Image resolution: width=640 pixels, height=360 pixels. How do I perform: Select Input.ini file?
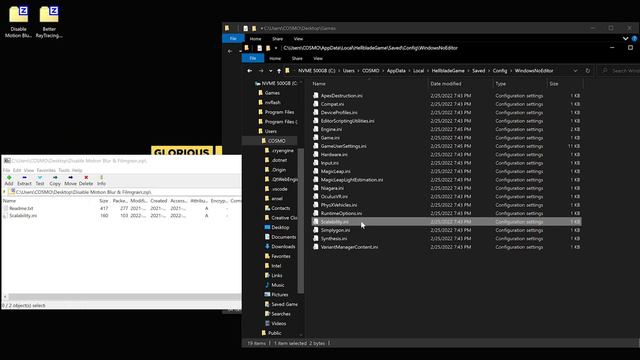tap(329, 163)
